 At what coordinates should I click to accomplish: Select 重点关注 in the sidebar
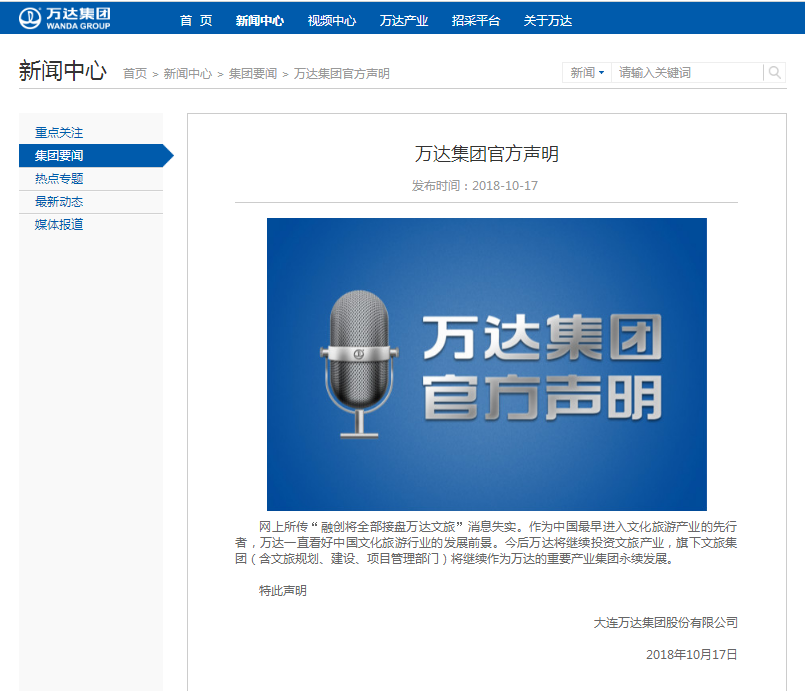point(59,132)
